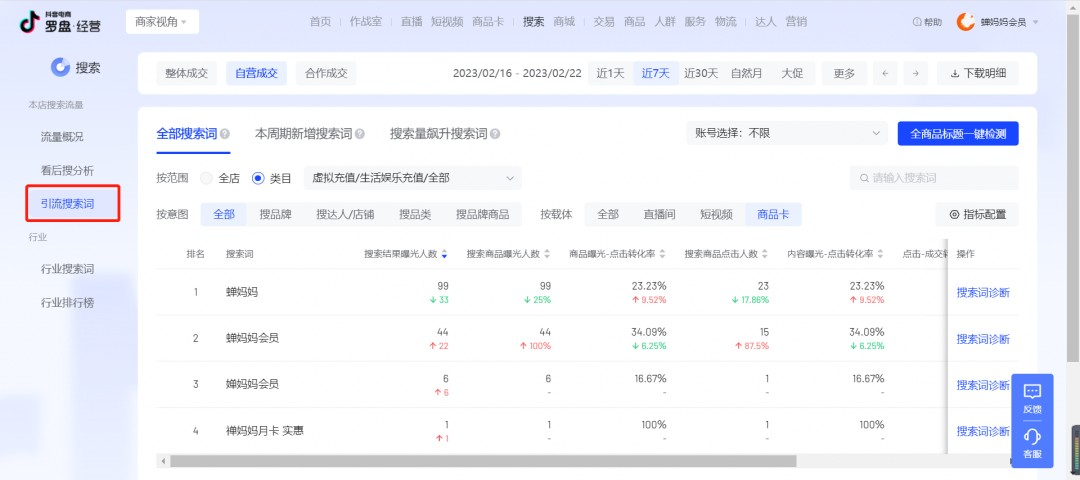
Task: Switch to 整体成交 tab
Action: [x=186, y=74]
